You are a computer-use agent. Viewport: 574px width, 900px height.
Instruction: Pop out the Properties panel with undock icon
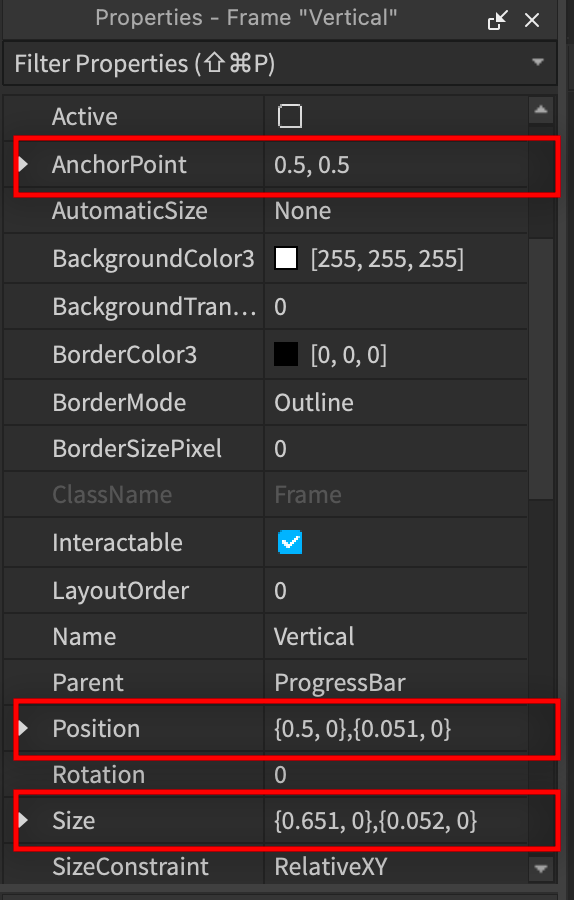coord(497,21)
